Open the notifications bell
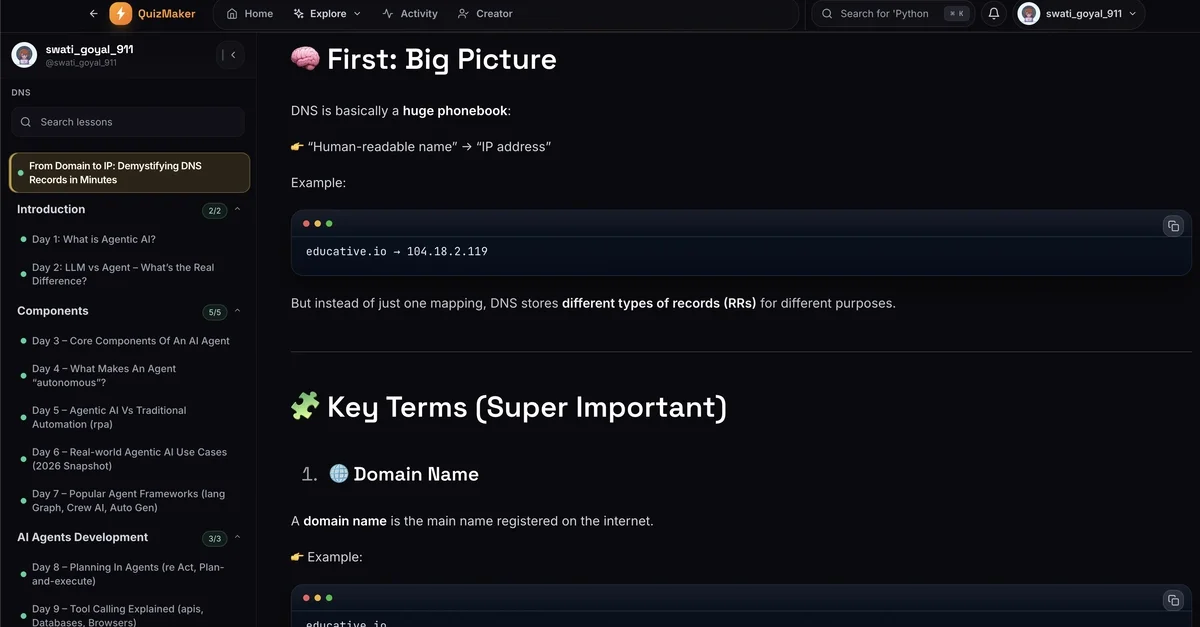This screenshot has height=627, width=1200. click(994, 14)
